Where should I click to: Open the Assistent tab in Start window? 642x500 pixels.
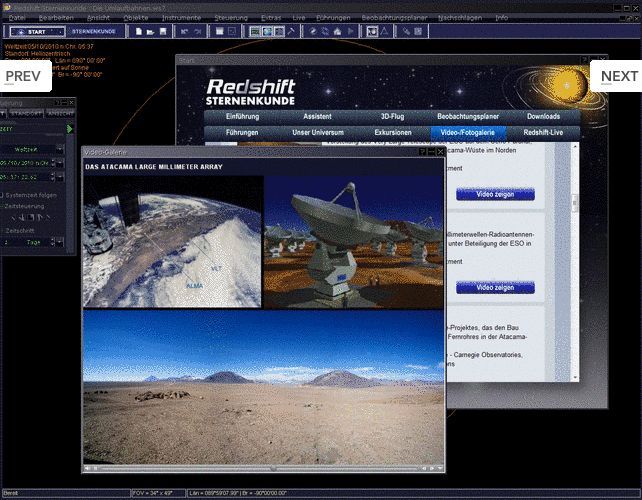[x=317, y=117]
